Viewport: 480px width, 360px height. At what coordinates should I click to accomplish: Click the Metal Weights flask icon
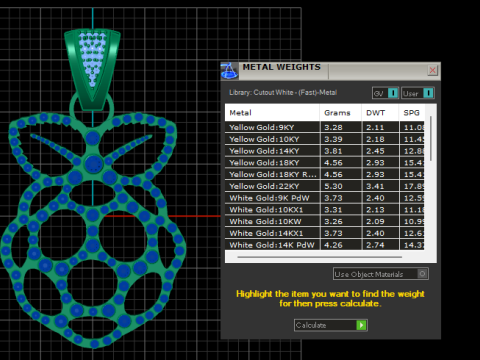coord(229,71)
